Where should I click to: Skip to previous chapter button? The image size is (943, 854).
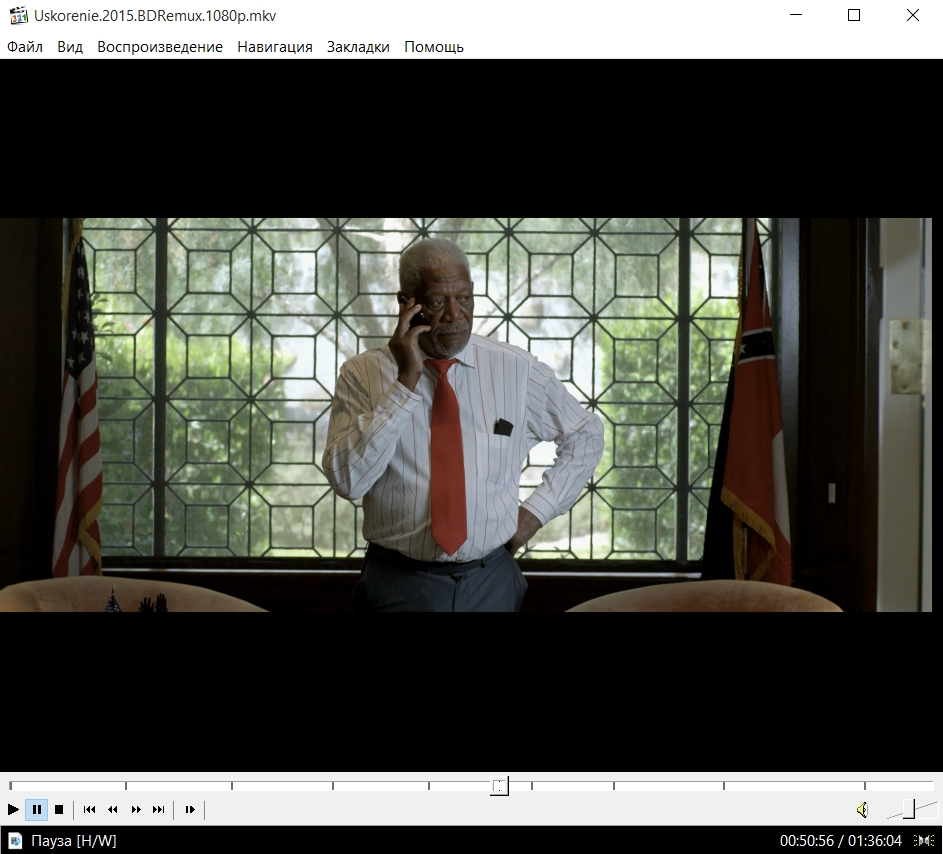90,809
